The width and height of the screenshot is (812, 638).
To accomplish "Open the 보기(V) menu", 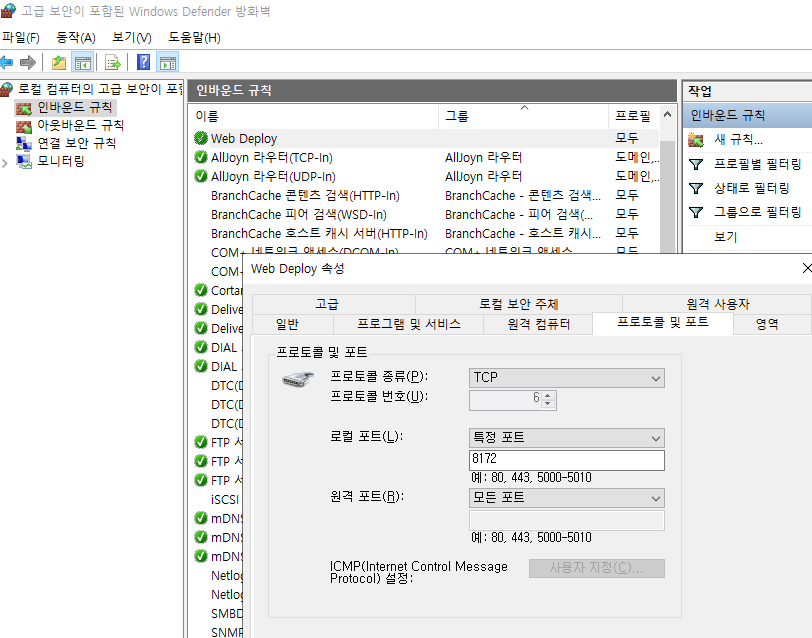I will [132, 38].
